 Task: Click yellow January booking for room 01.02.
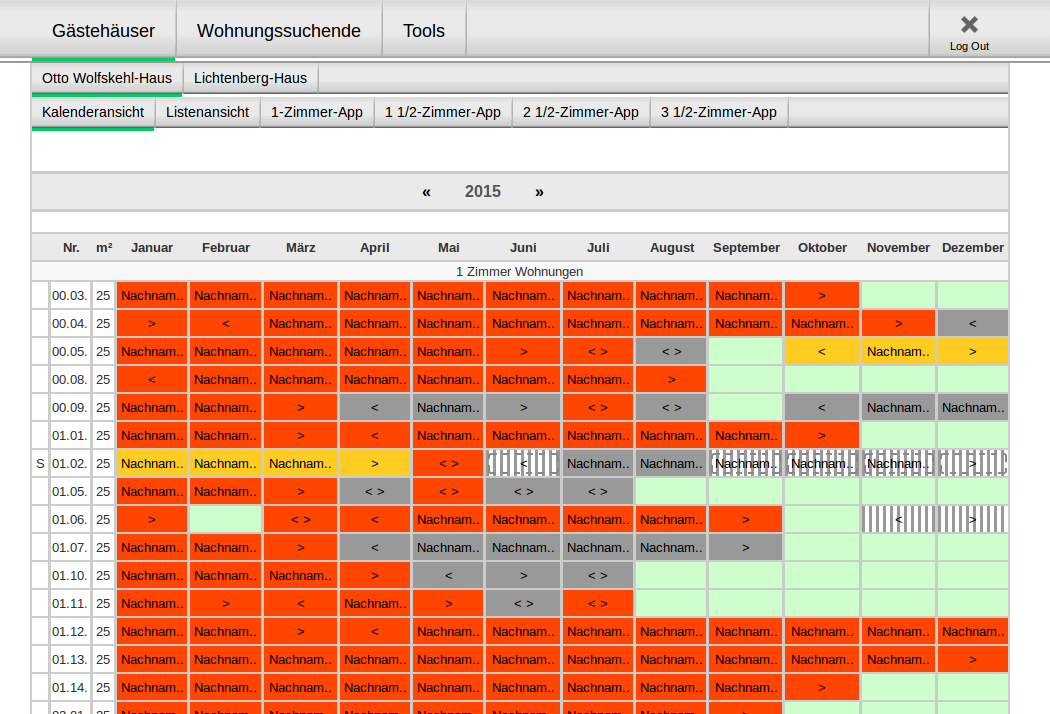click(x=152, y=463)
